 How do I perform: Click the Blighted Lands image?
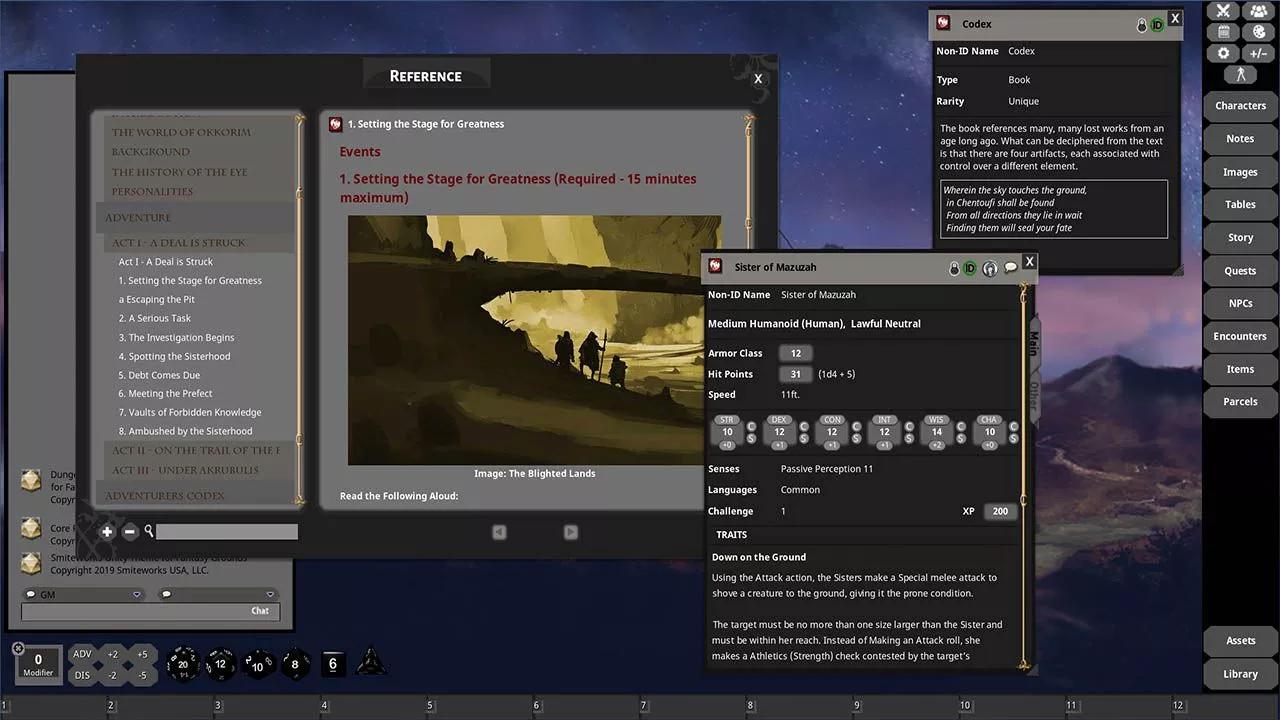coord(534,340)
